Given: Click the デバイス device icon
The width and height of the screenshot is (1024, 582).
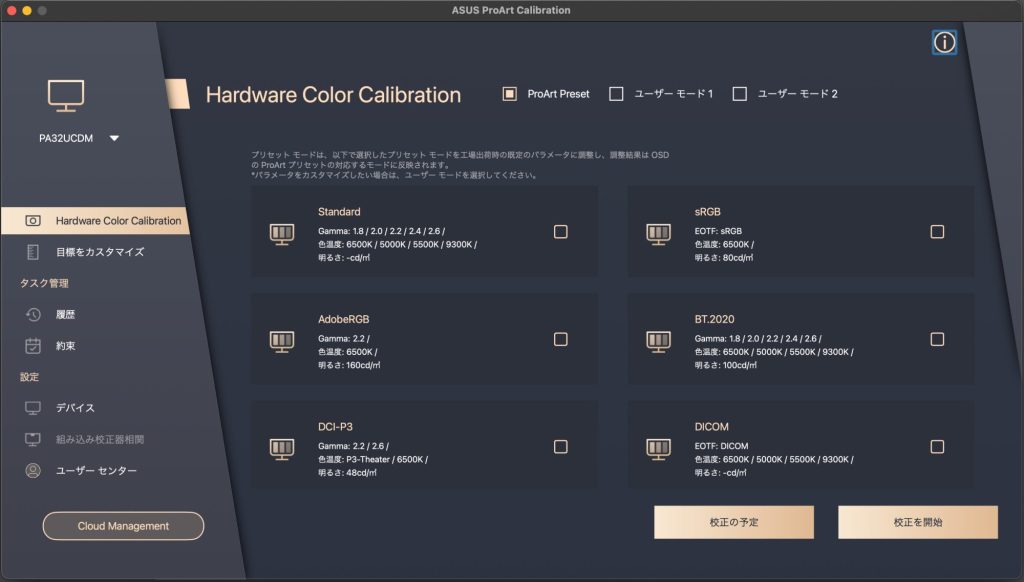Looking at the screenshot, I should click(33, 408).
